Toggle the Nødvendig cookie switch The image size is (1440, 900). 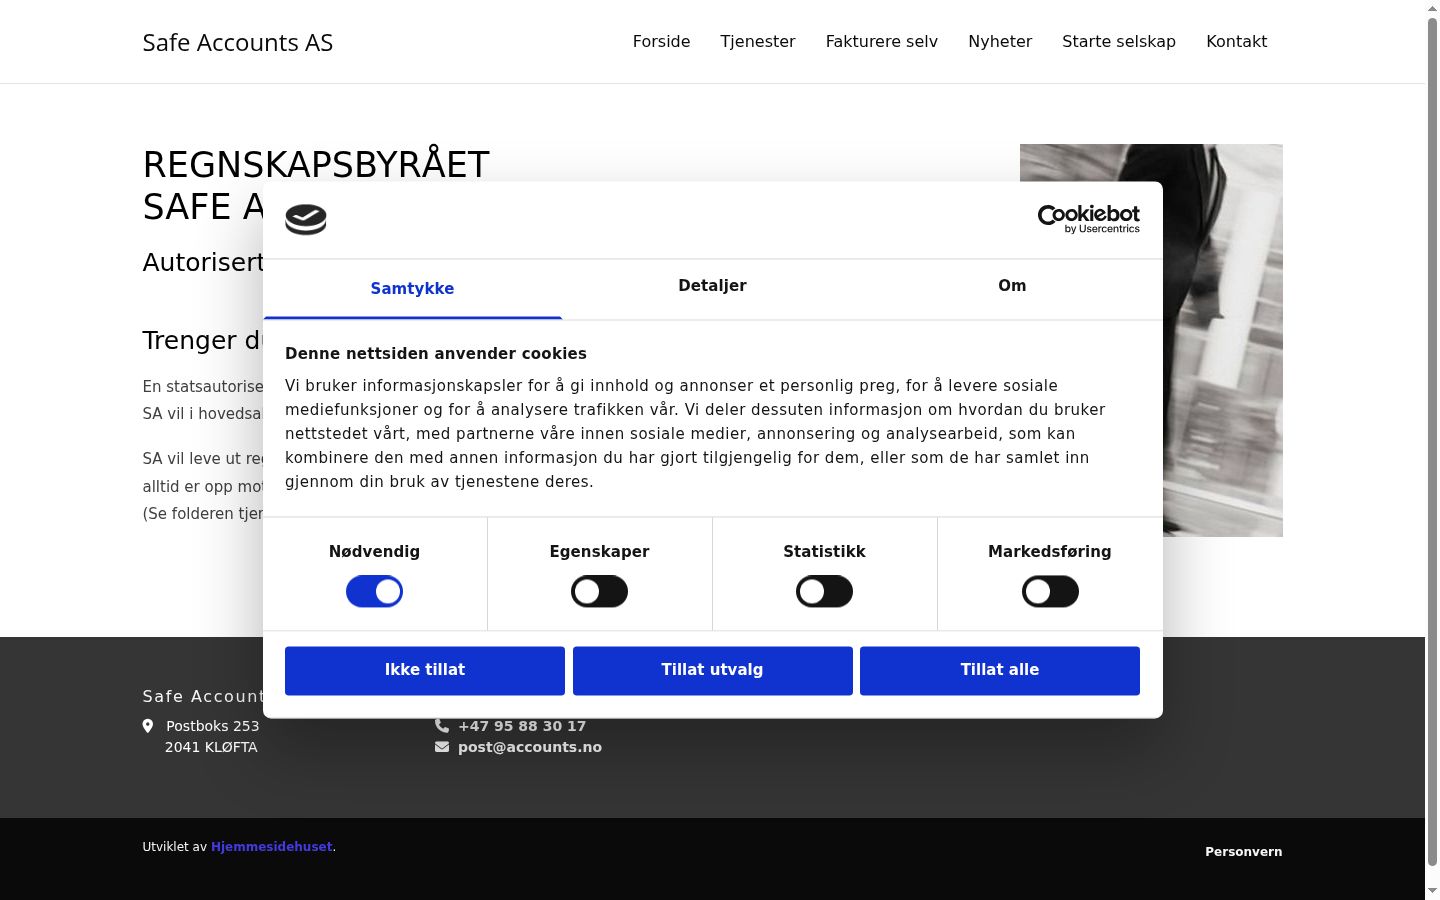point(374,591)
